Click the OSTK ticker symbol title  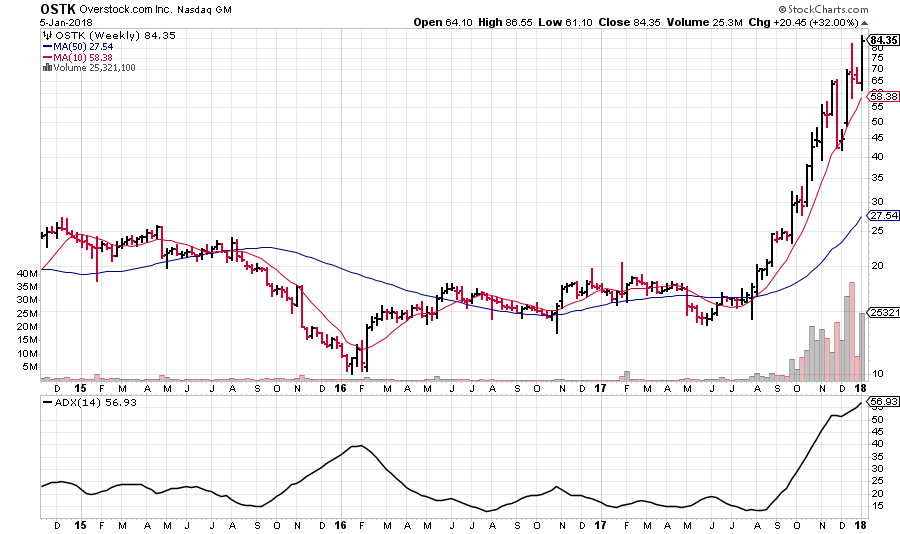click(x=57, y=9)
